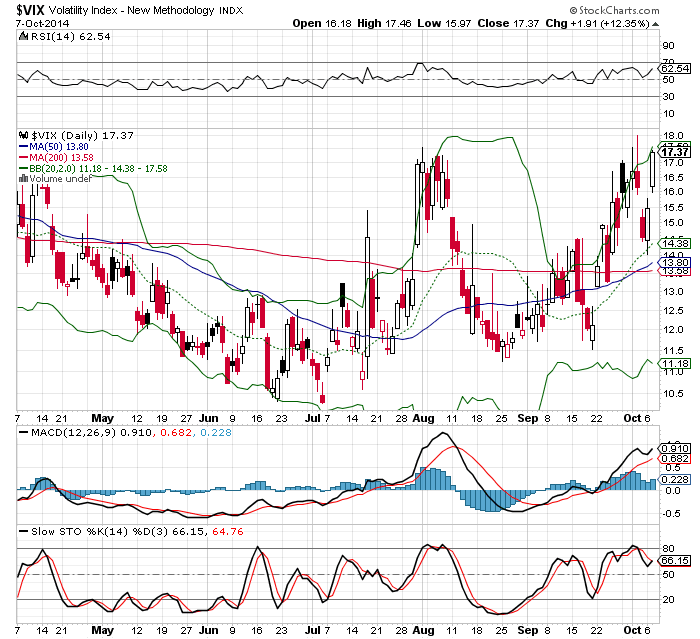Click the 18.0 price axis label

(x=673, y=136)
